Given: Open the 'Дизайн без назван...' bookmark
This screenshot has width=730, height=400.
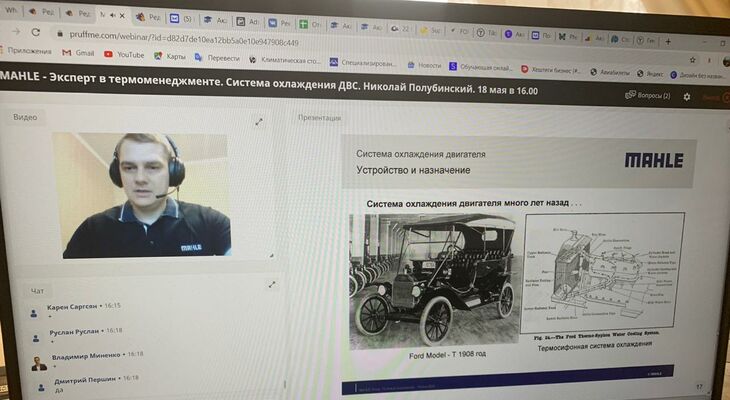Looking at the screenshot, I should tap(697, 75).
